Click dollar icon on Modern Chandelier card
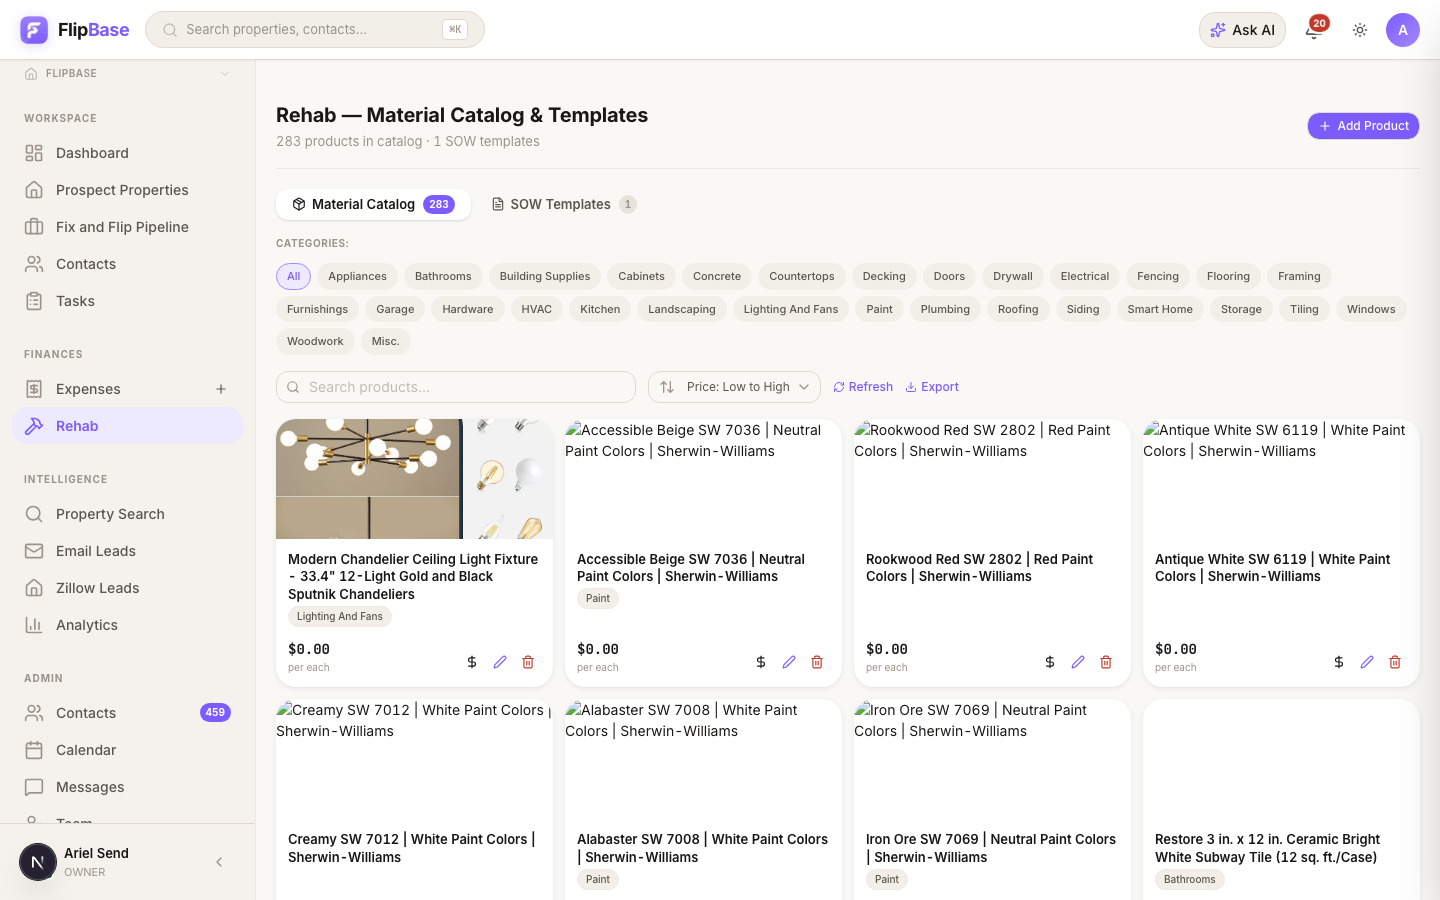The height and width of the screenshot is (900, 1440). (x=472, y=662)
